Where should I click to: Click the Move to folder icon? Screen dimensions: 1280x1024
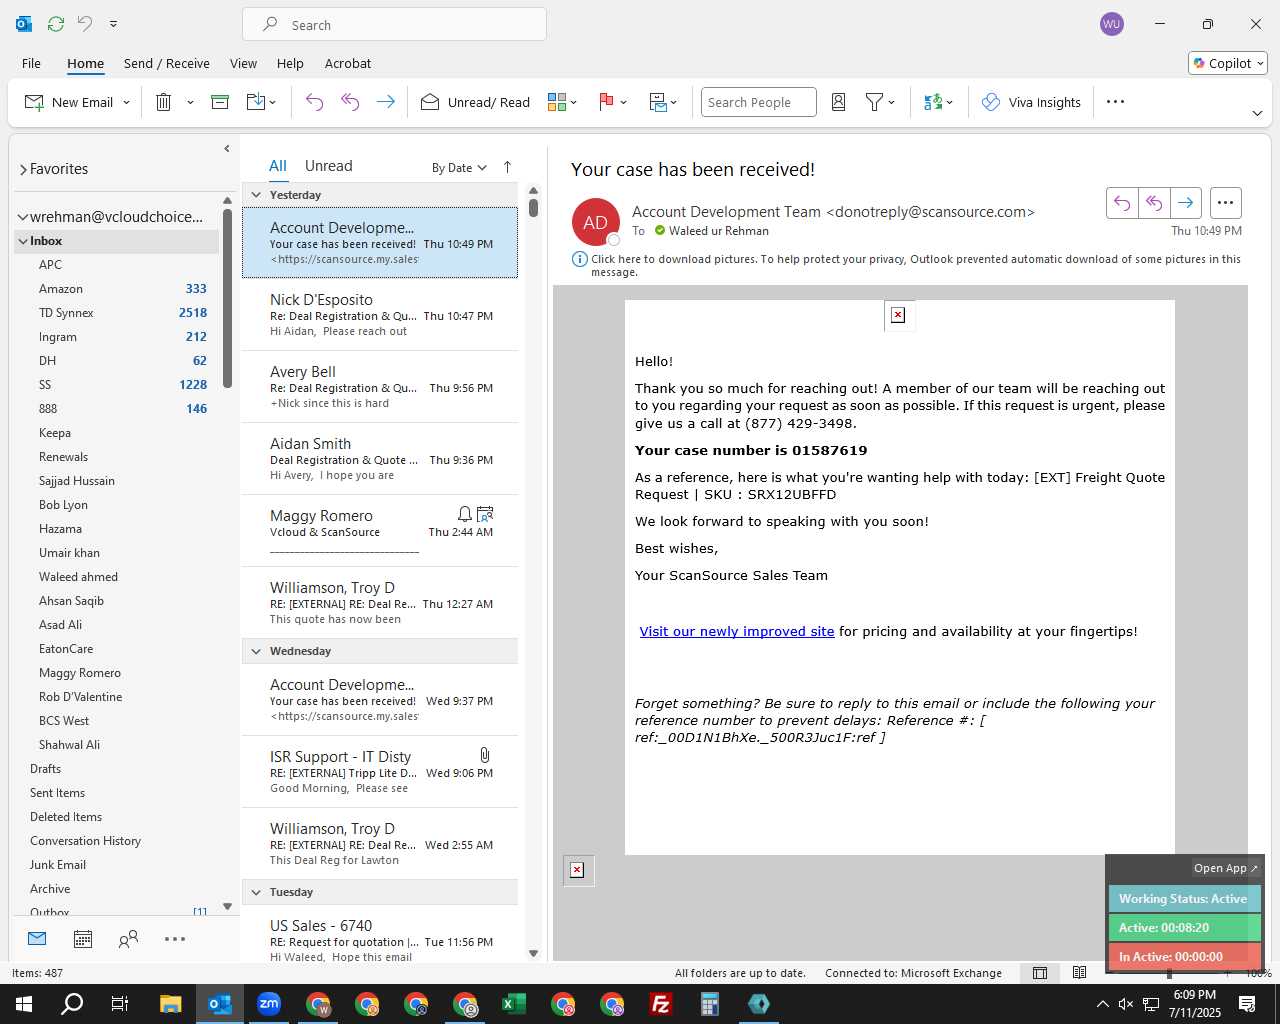point(256,102)
